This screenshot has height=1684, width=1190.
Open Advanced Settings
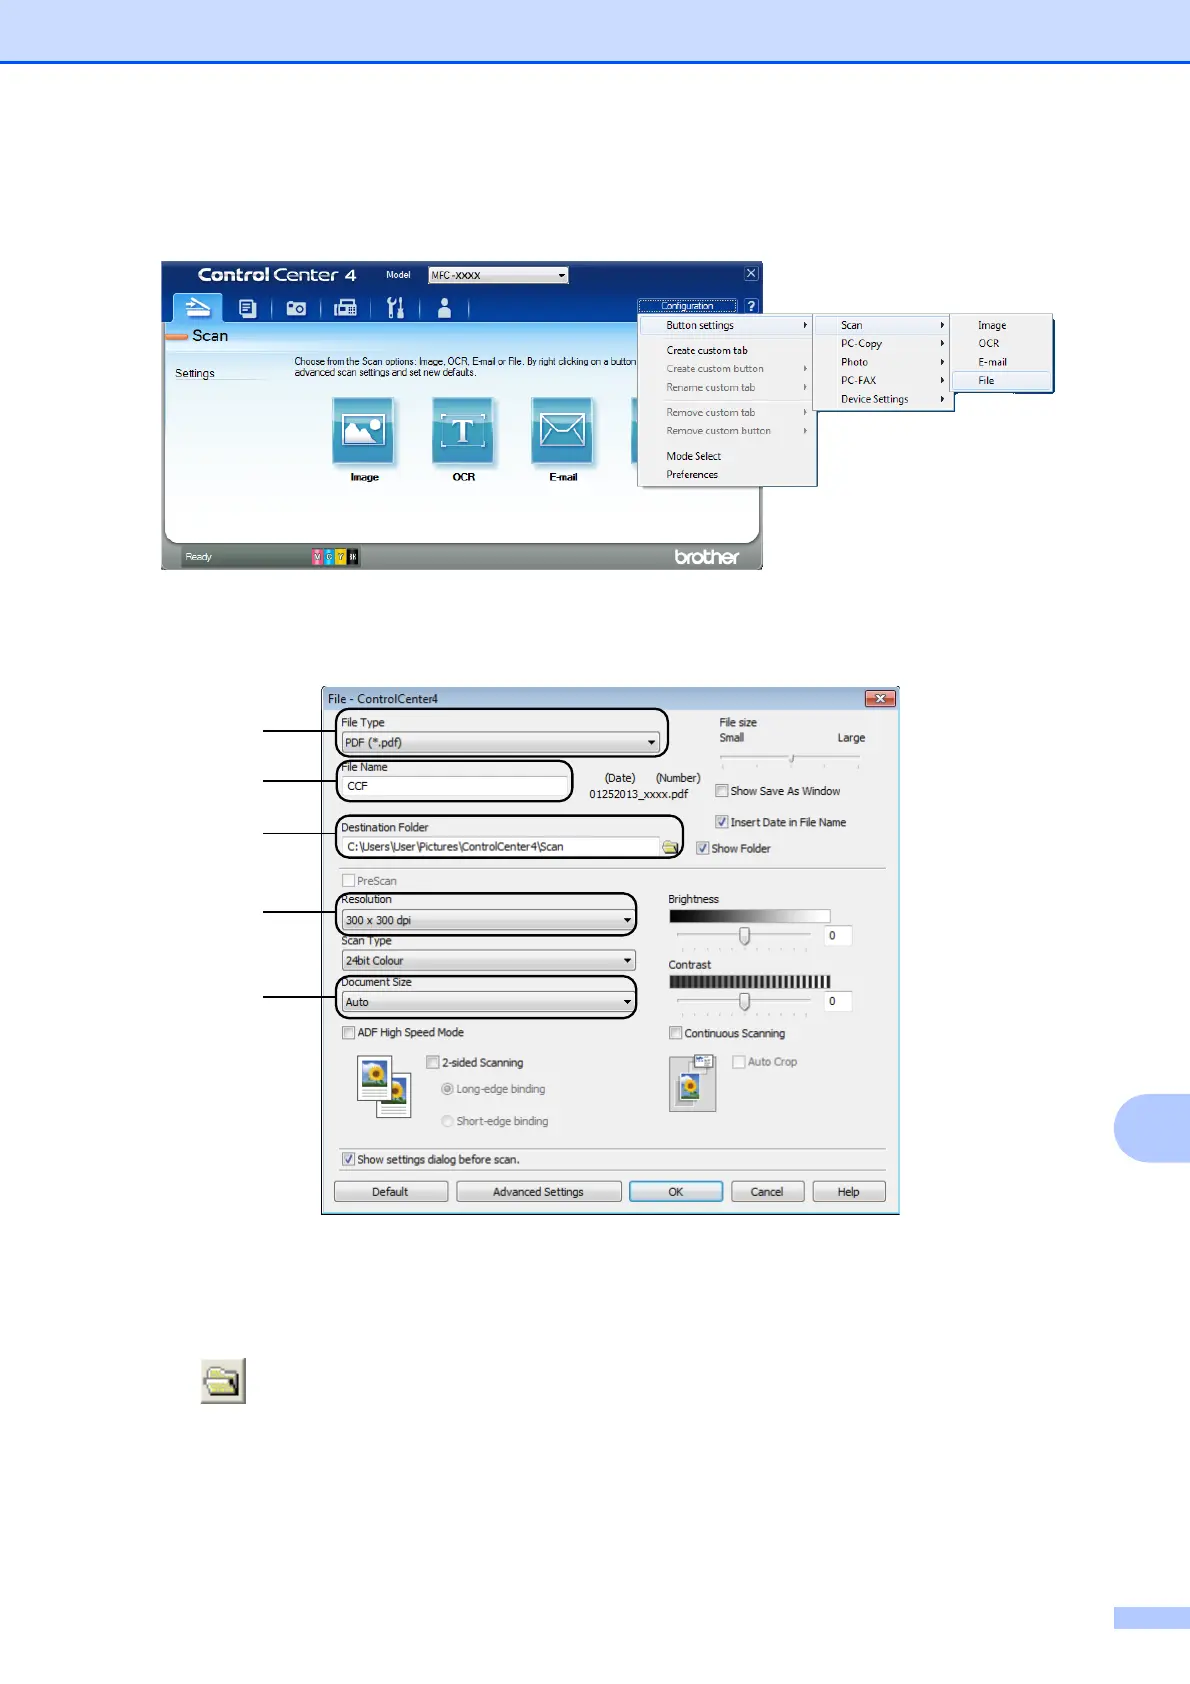point(538,1192)
